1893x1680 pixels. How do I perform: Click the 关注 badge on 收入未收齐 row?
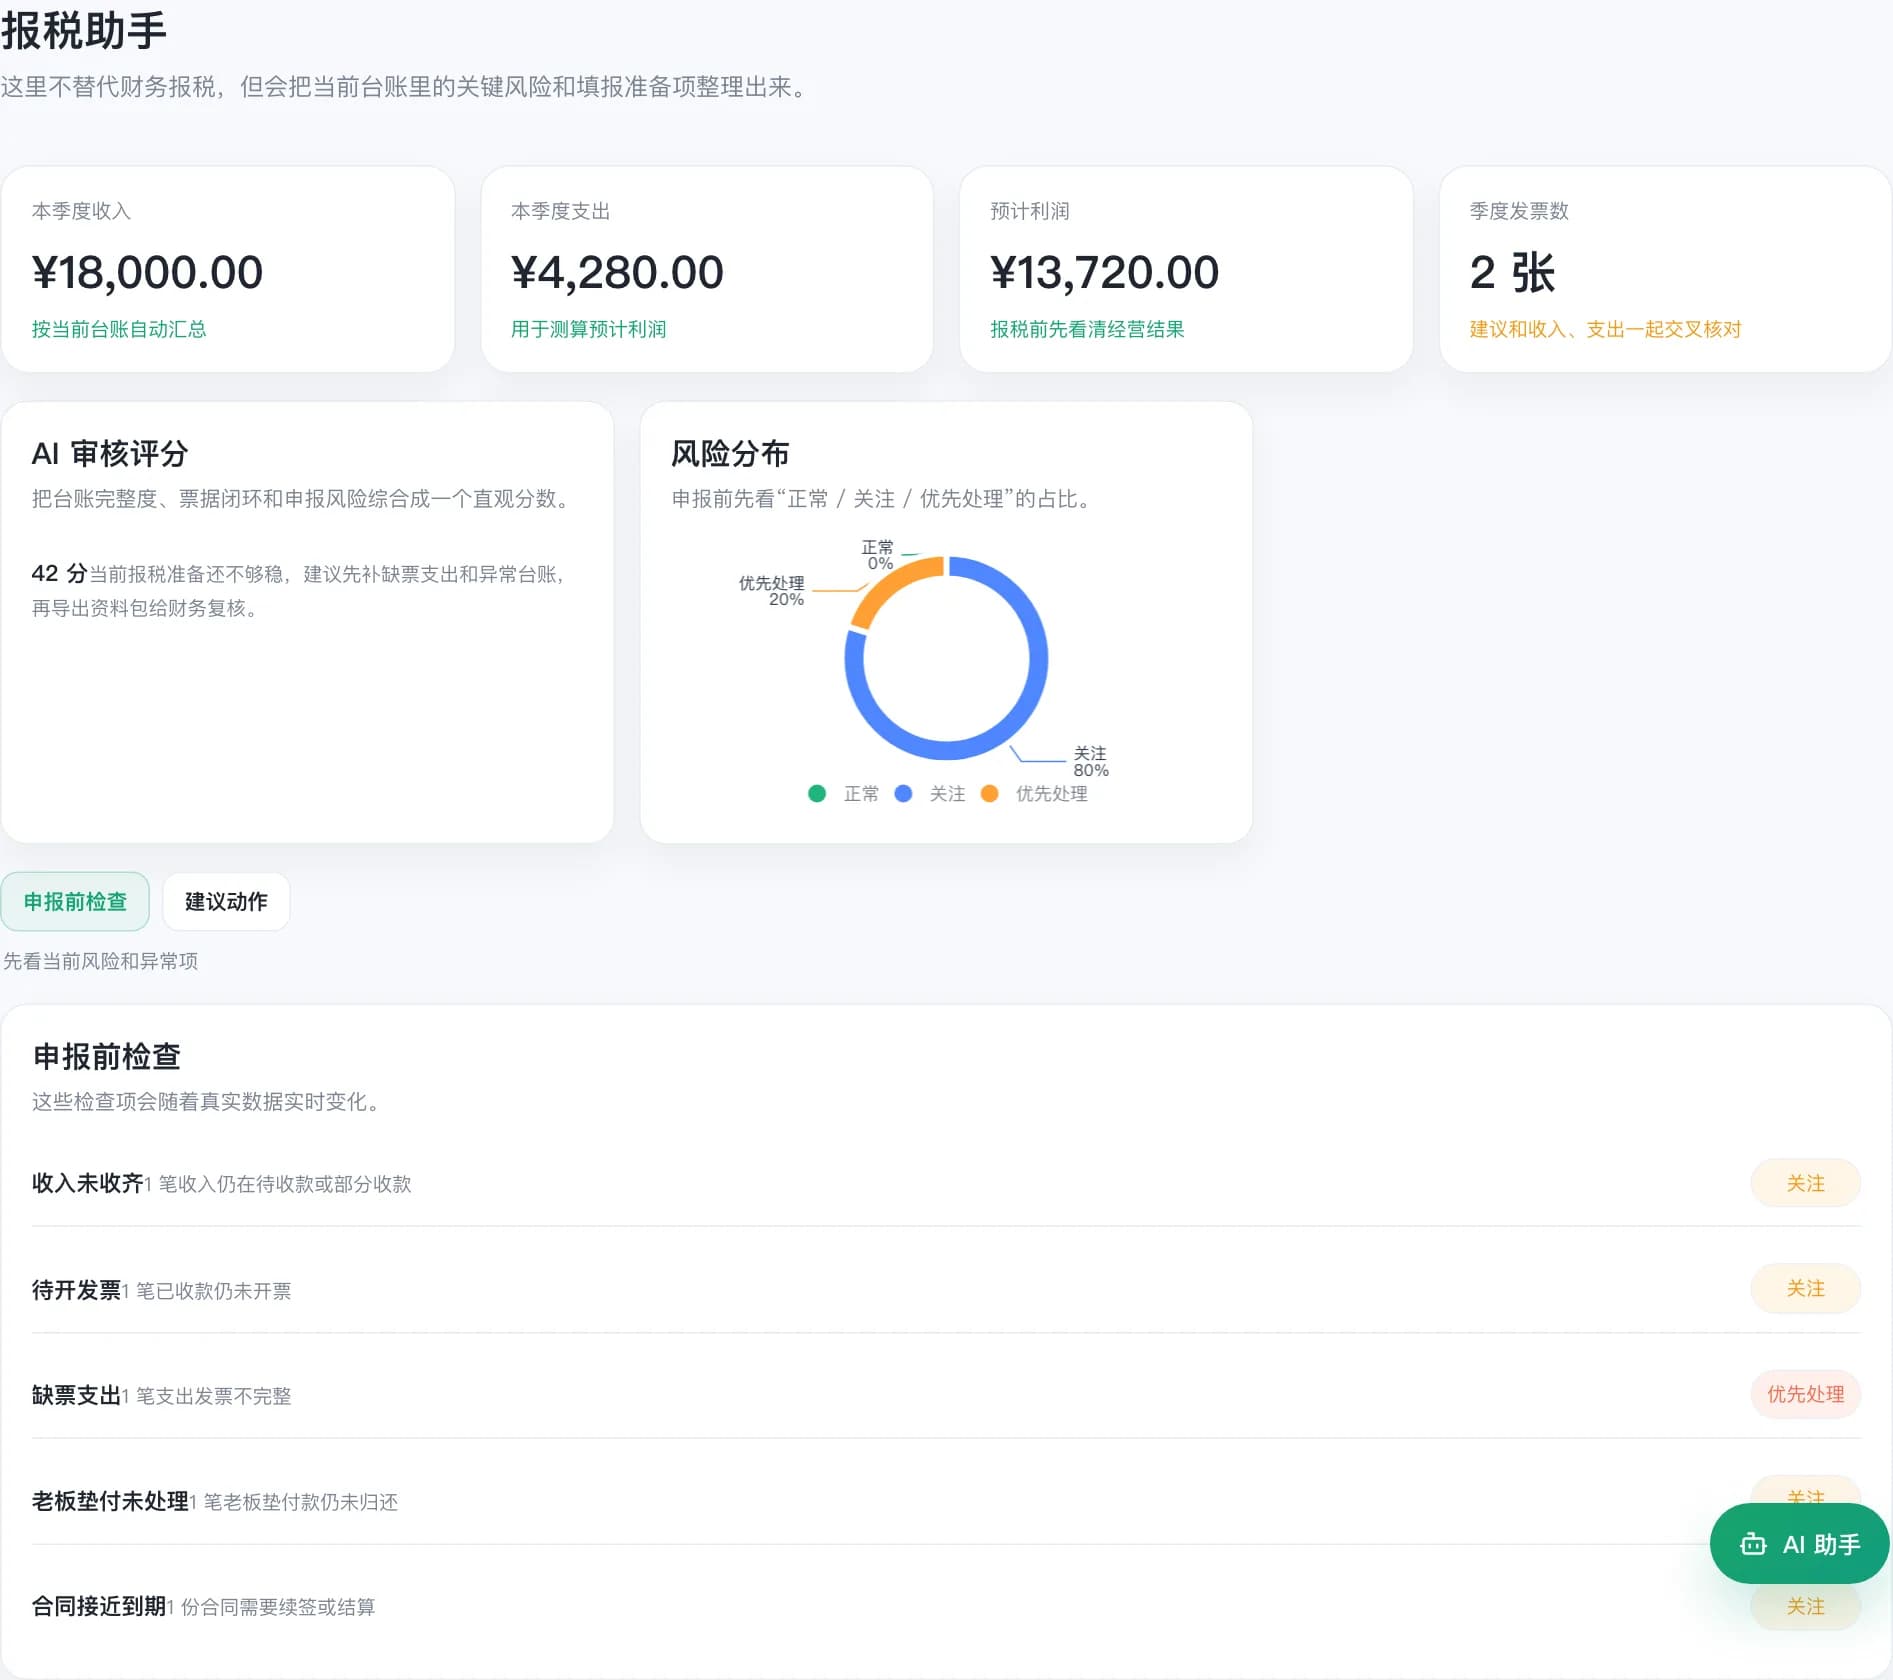pos(1805,1183)
